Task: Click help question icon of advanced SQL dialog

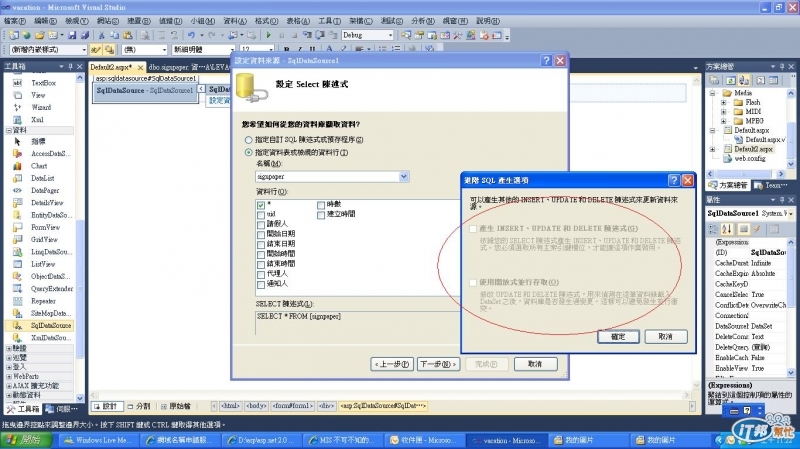Action: [674, 180]
